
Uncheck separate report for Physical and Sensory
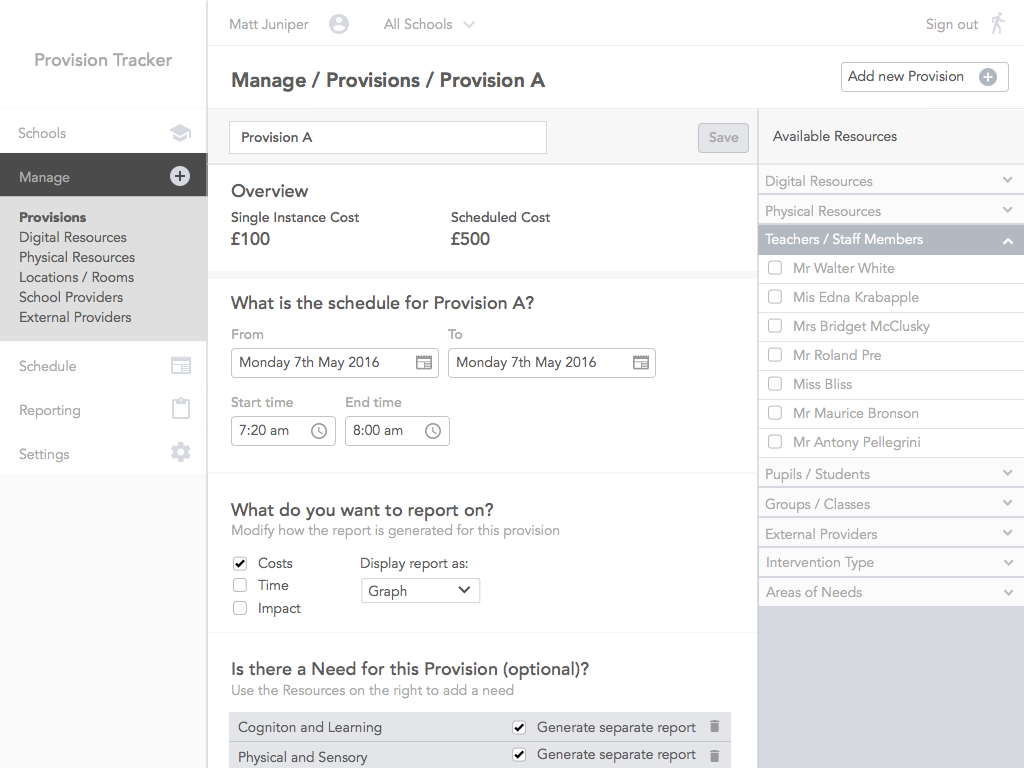(x=519, y=755)
